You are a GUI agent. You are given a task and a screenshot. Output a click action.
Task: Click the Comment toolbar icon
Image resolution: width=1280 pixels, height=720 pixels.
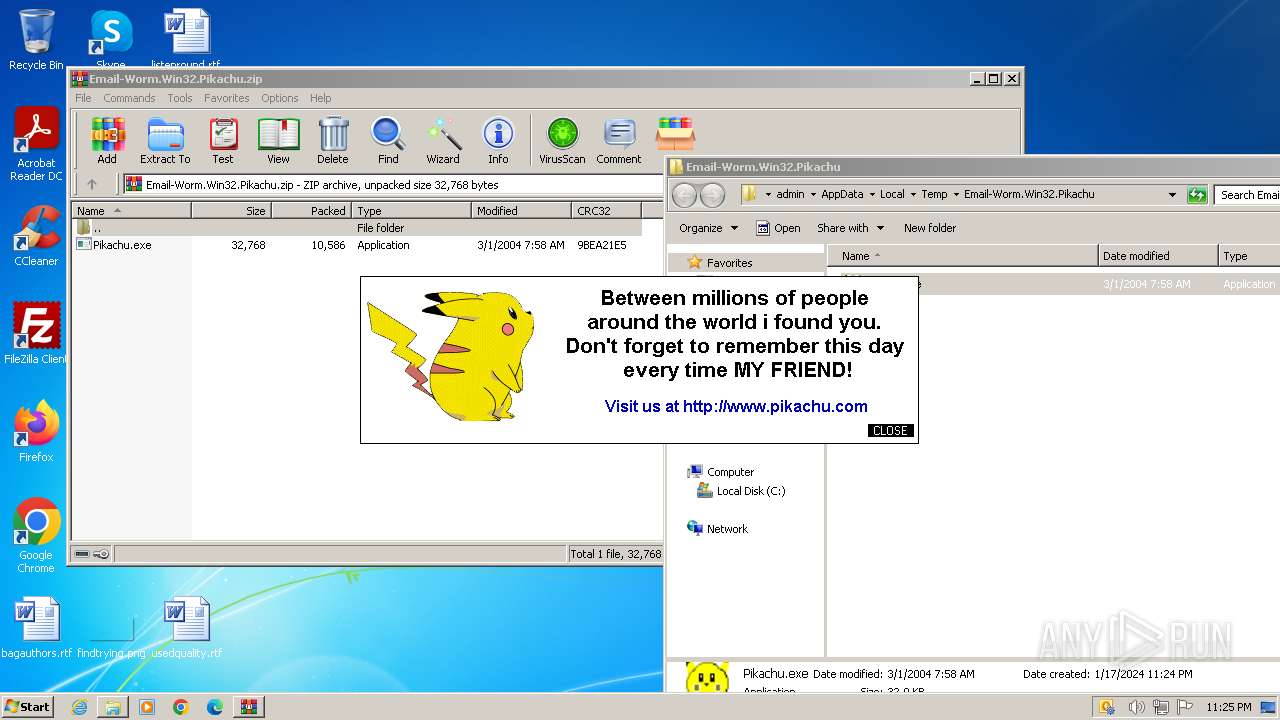(x=619, y=140)
